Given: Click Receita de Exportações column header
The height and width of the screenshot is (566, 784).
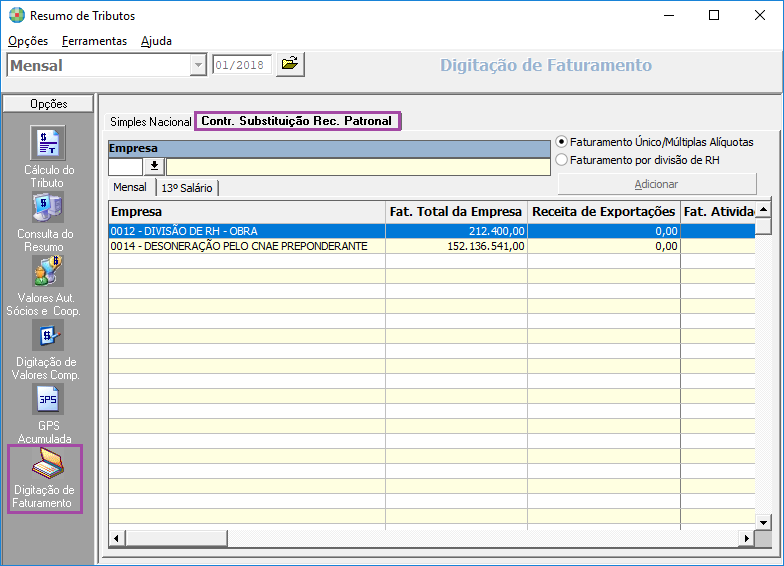Looking at the screenshot, I should [x=604, y=212].
